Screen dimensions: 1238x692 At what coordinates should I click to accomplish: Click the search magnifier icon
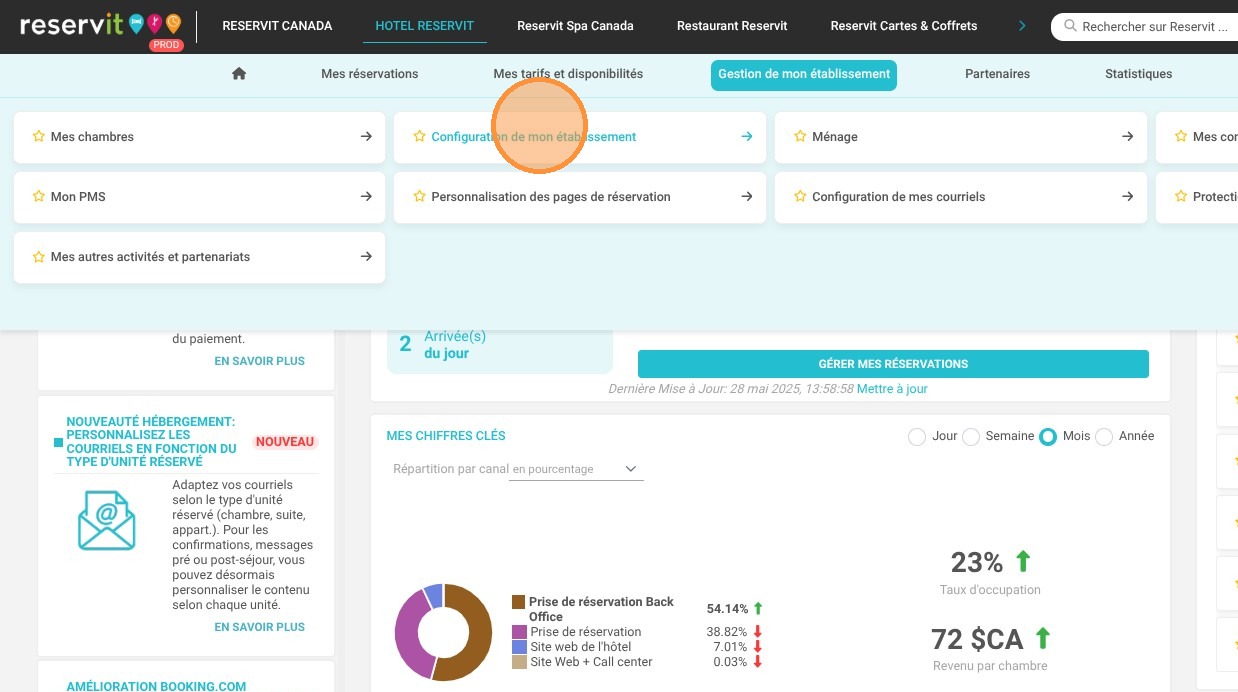1070,27
